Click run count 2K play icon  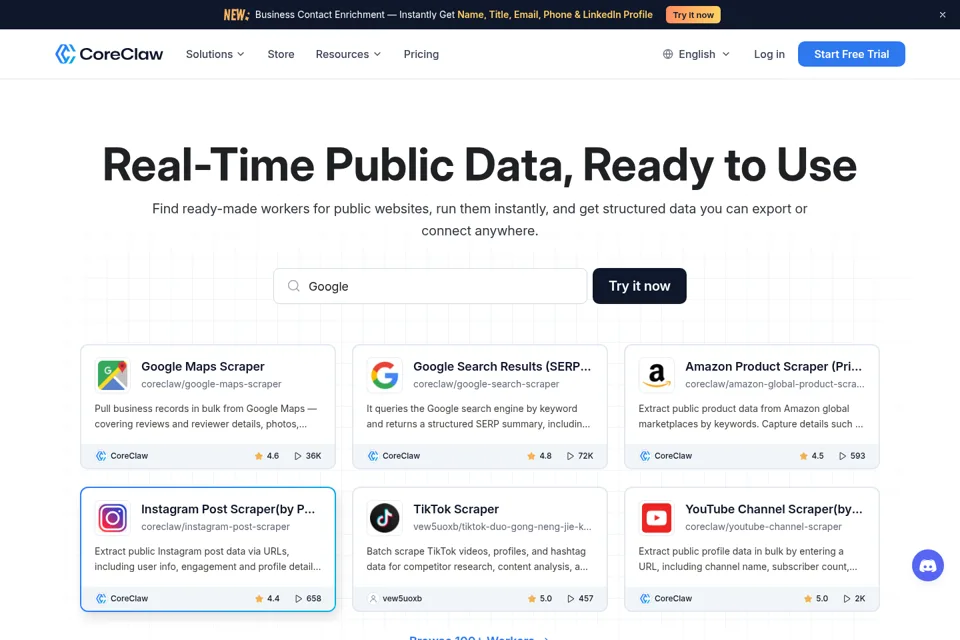pos(847,598)
